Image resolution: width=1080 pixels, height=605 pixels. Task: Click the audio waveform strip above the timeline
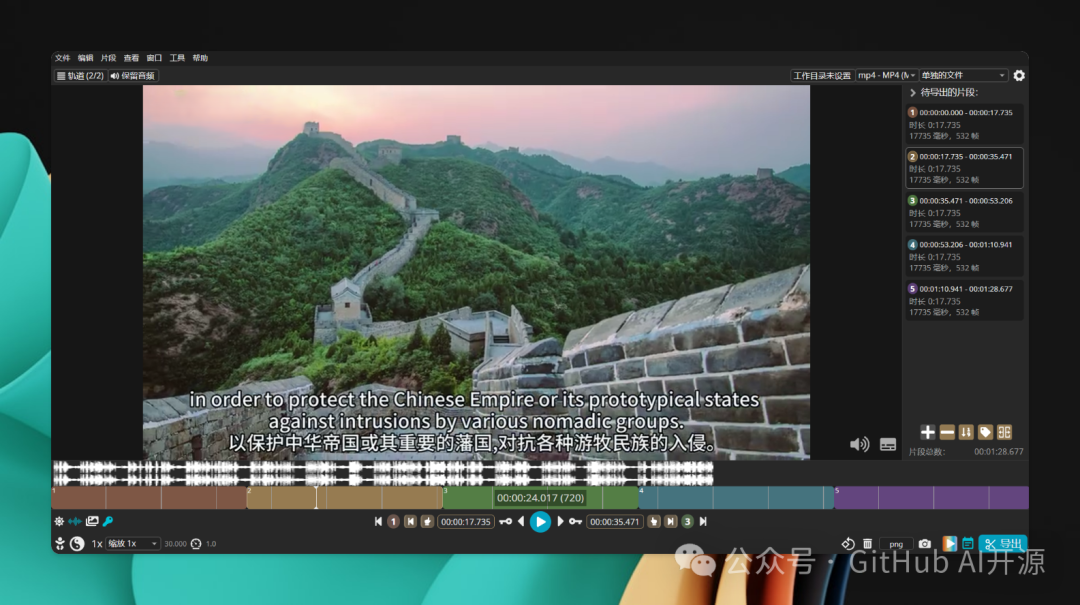click(383, 473)
